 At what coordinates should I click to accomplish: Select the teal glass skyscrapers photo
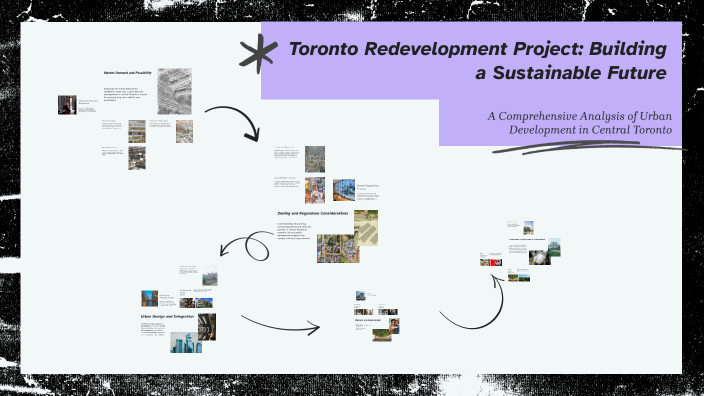tap(186, 343)
